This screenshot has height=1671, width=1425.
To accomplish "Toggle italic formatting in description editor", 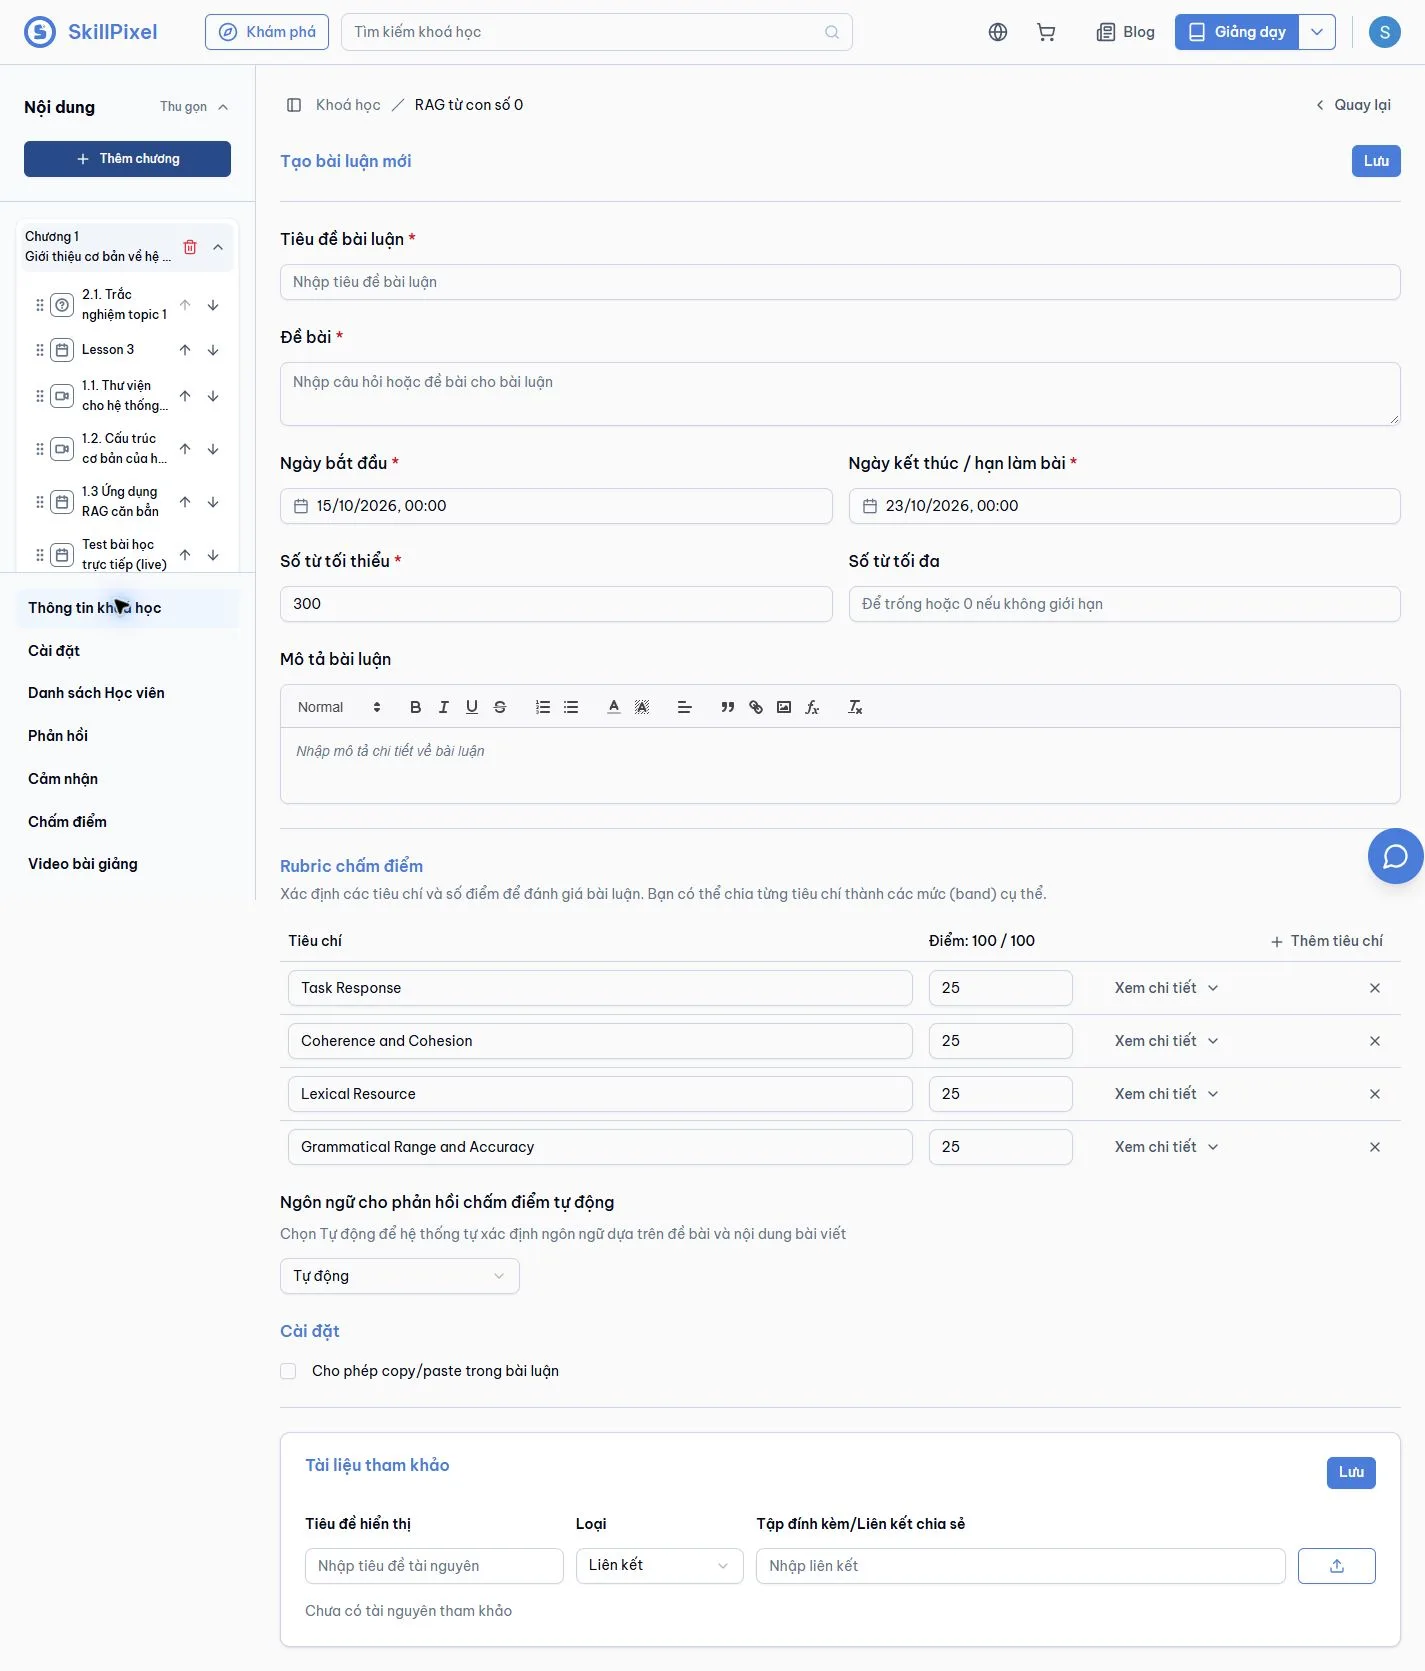I will pos(443,707).
